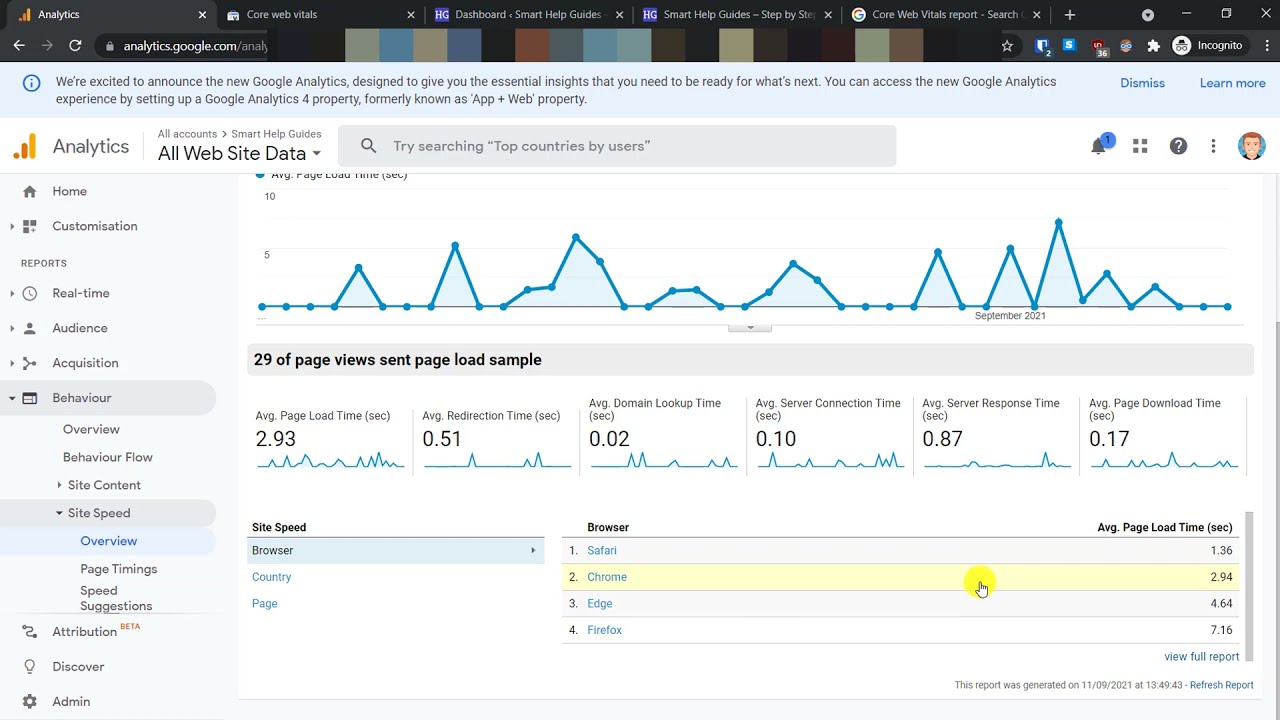
Task: Click the help question mark icon
Action: [x=1179, y=147]
